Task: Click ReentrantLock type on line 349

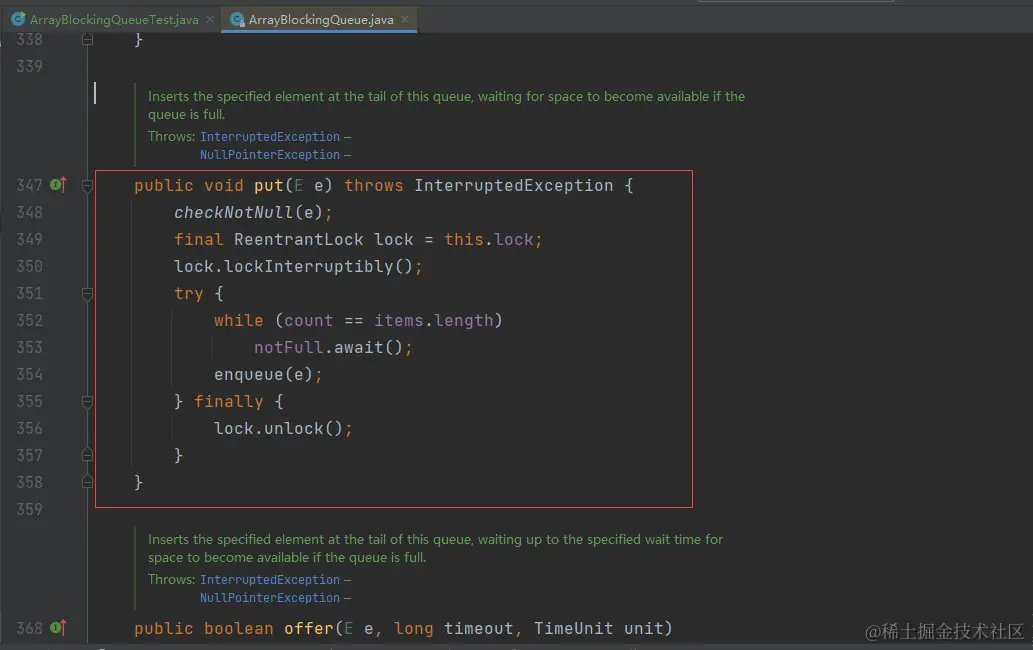Action: pos(298,240)
